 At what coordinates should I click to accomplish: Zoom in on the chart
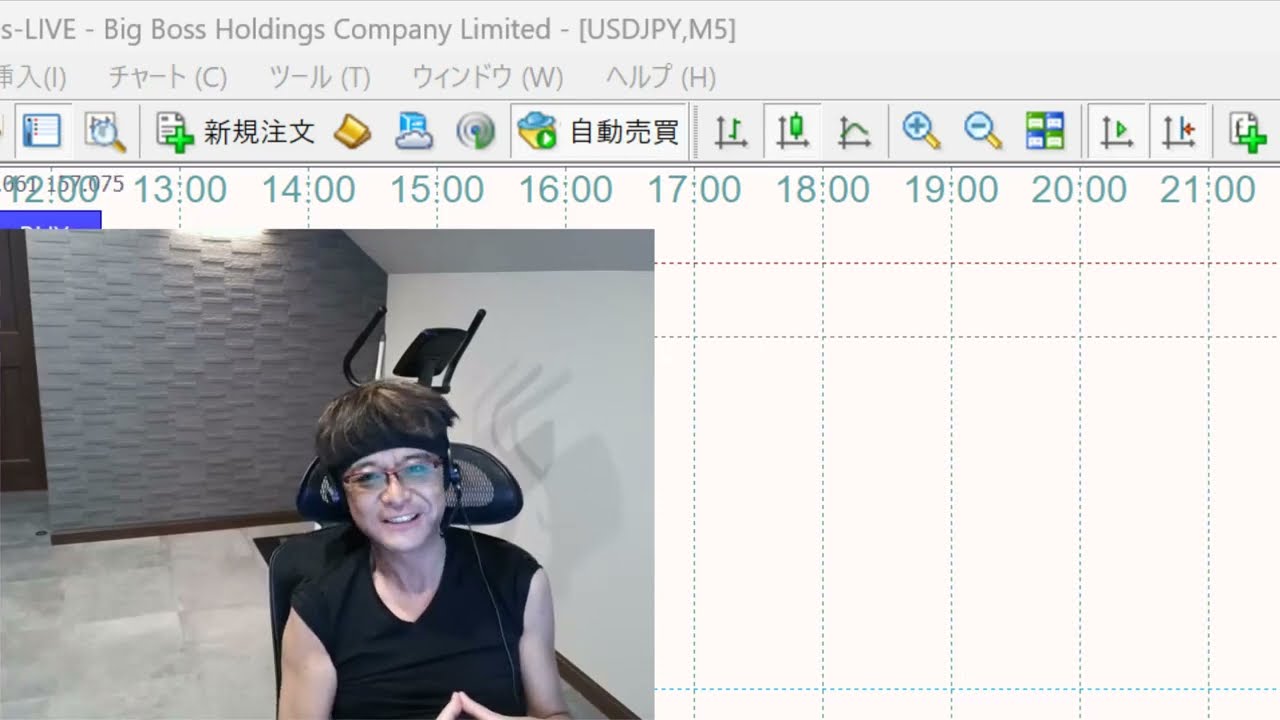[920, 131]
